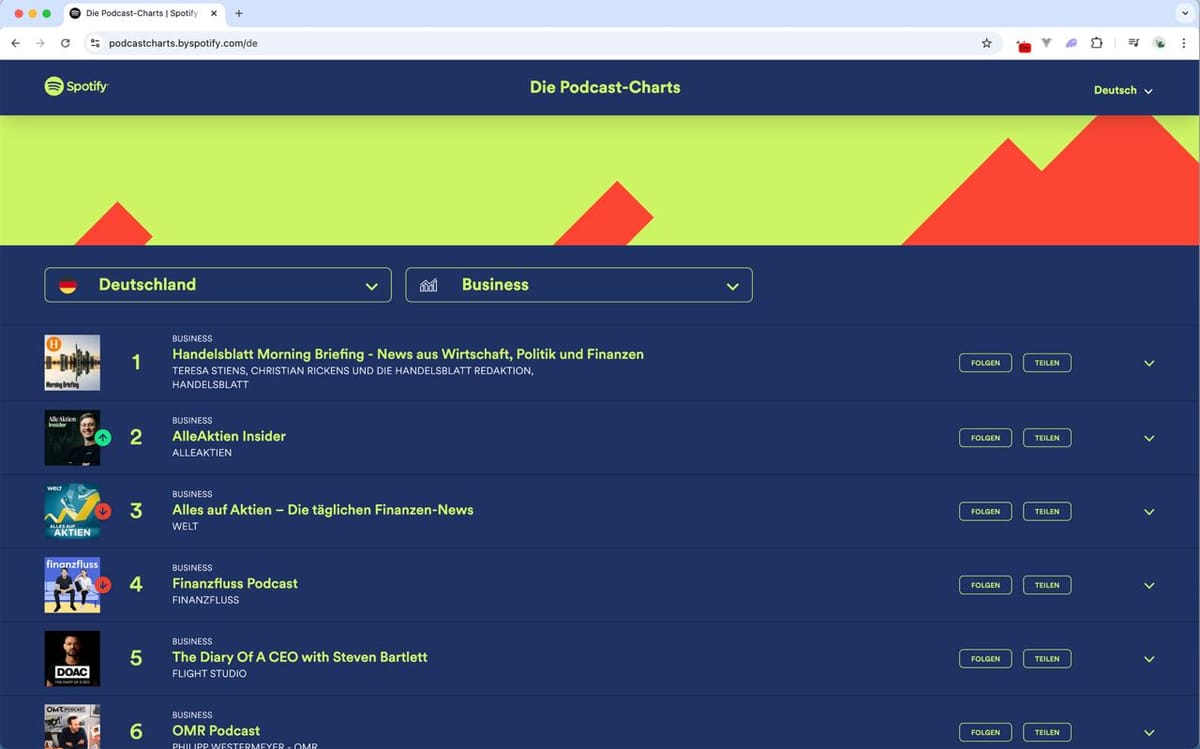Open AlleAktien Insider cover art
This screenshot has width=1200, height=749.
(72, 437)
